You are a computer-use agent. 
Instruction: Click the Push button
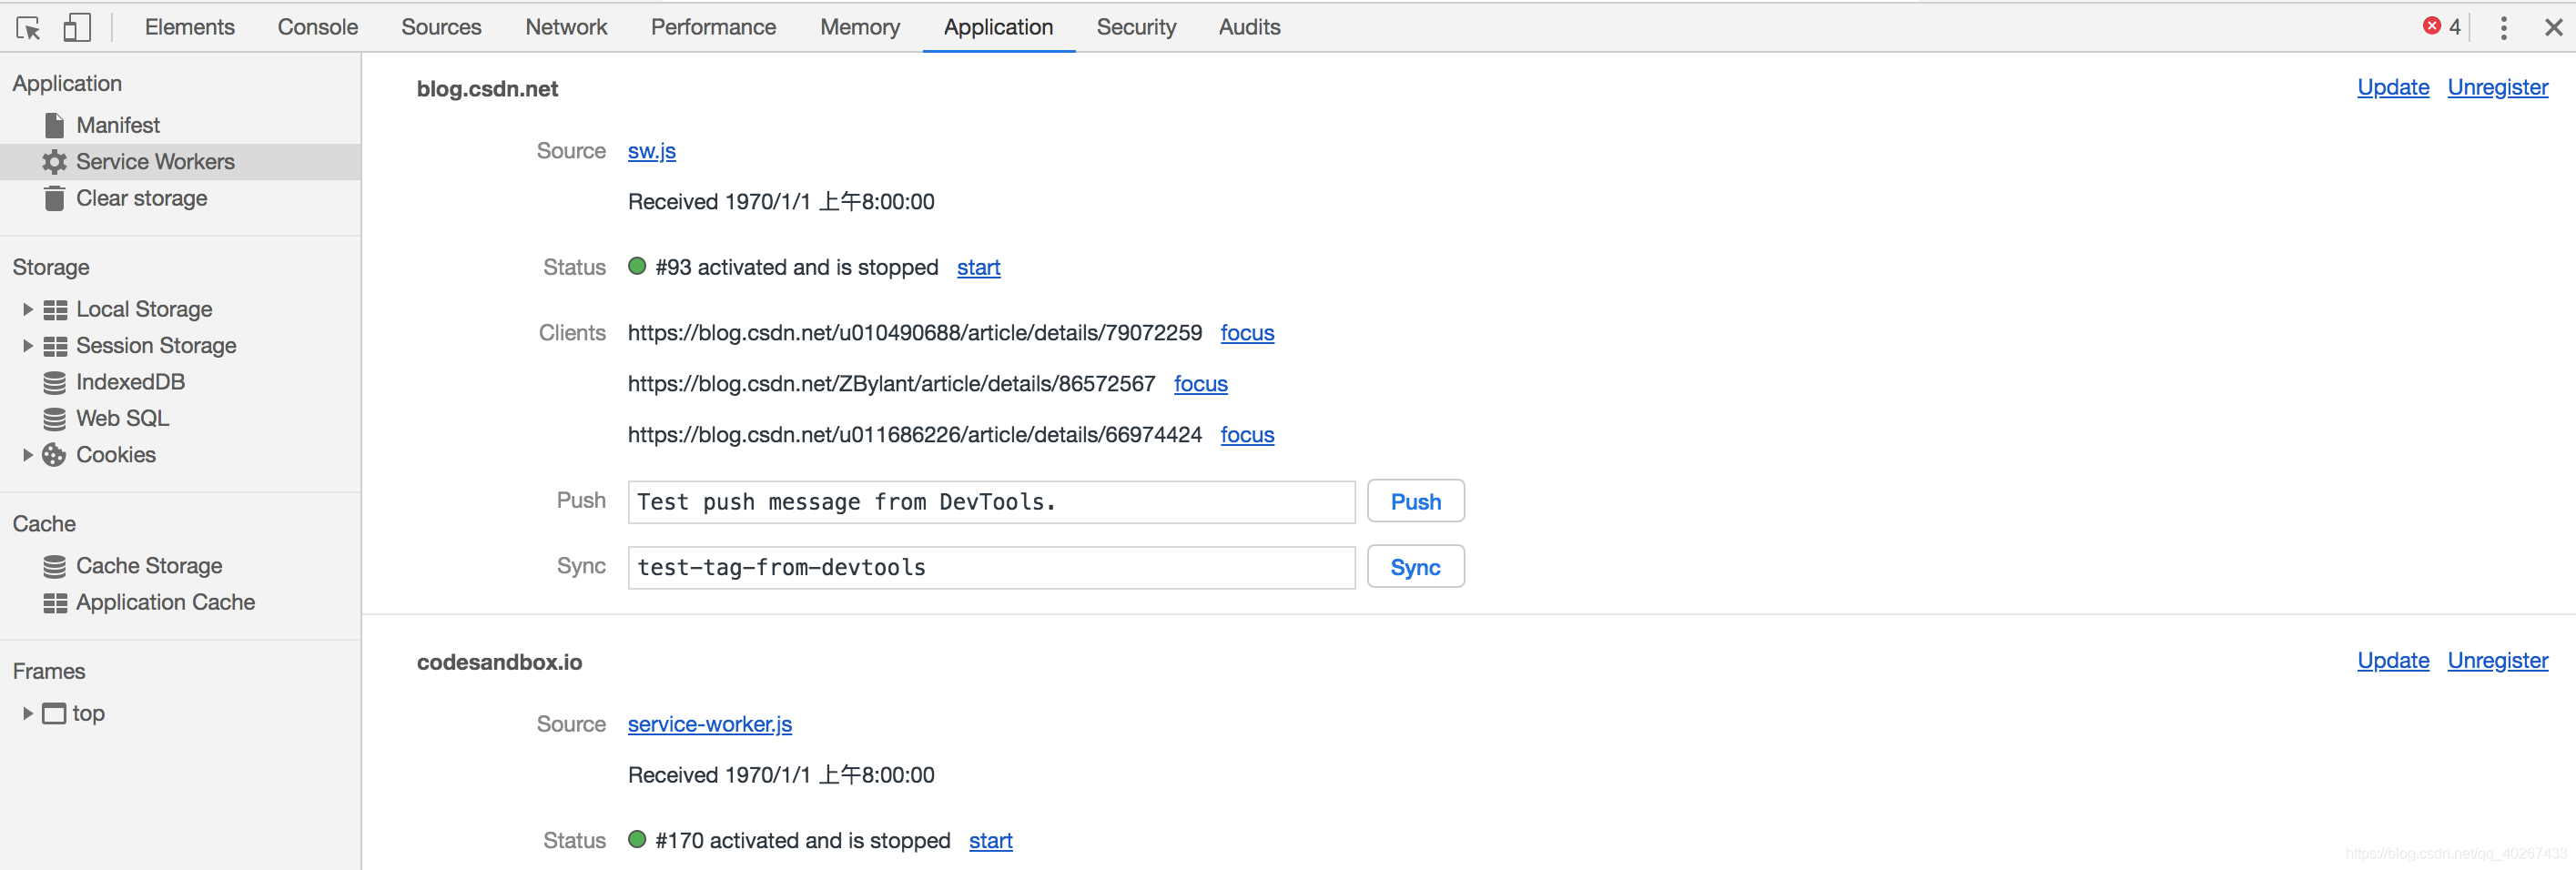pos(1415,502)
